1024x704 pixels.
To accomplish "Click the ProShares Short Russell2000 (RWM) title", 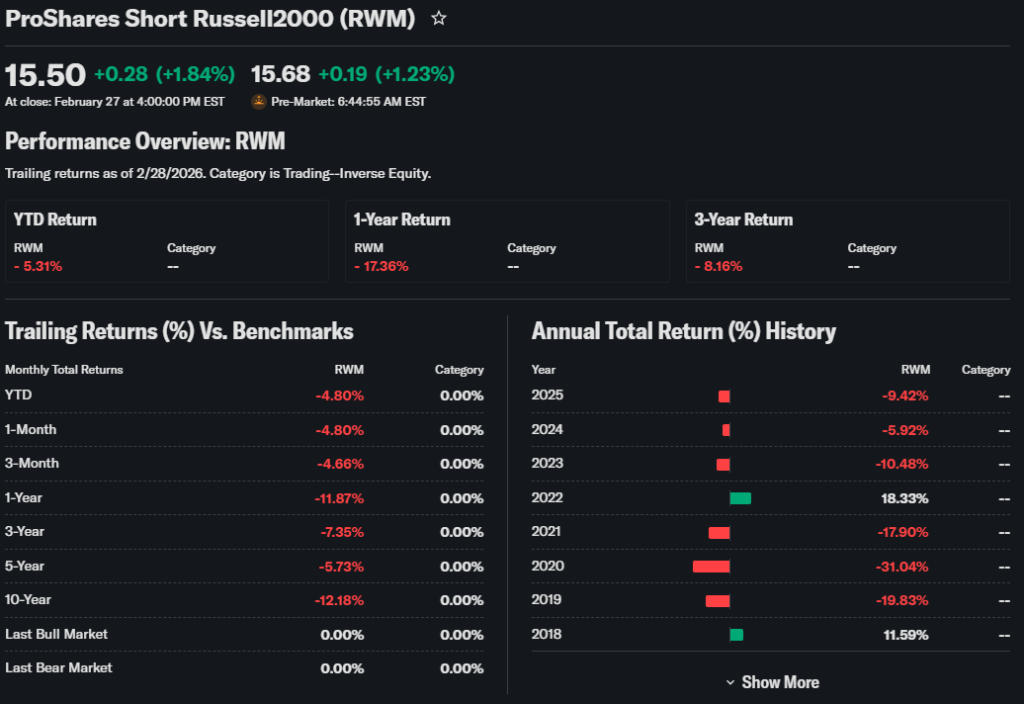I will click(x=210, y=19).
